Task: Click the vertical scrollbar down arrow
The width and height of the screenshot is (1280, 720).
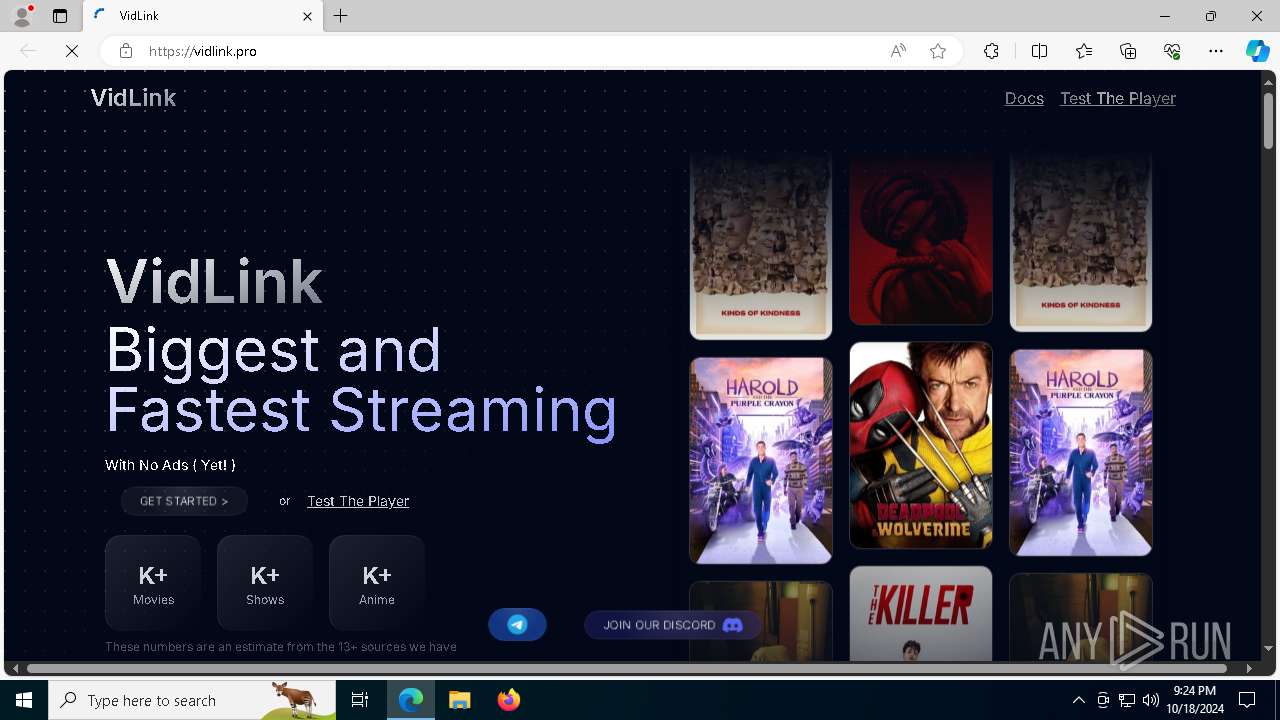Action: pos(1268,649)
